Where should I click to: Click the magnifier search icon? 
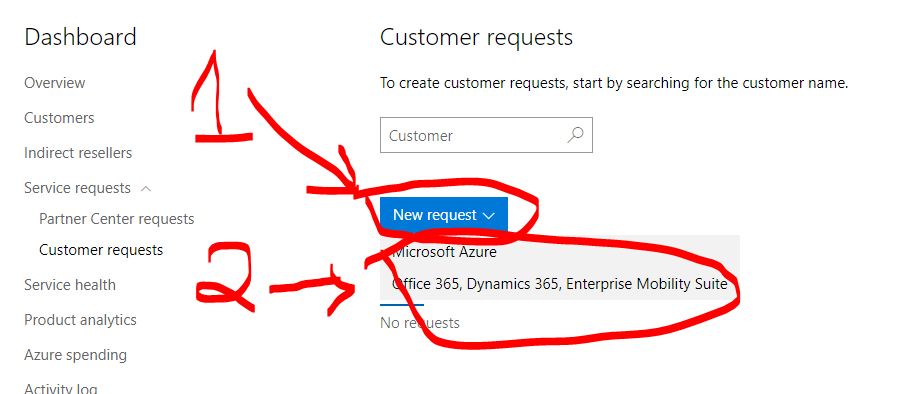[x=575, y=135]
